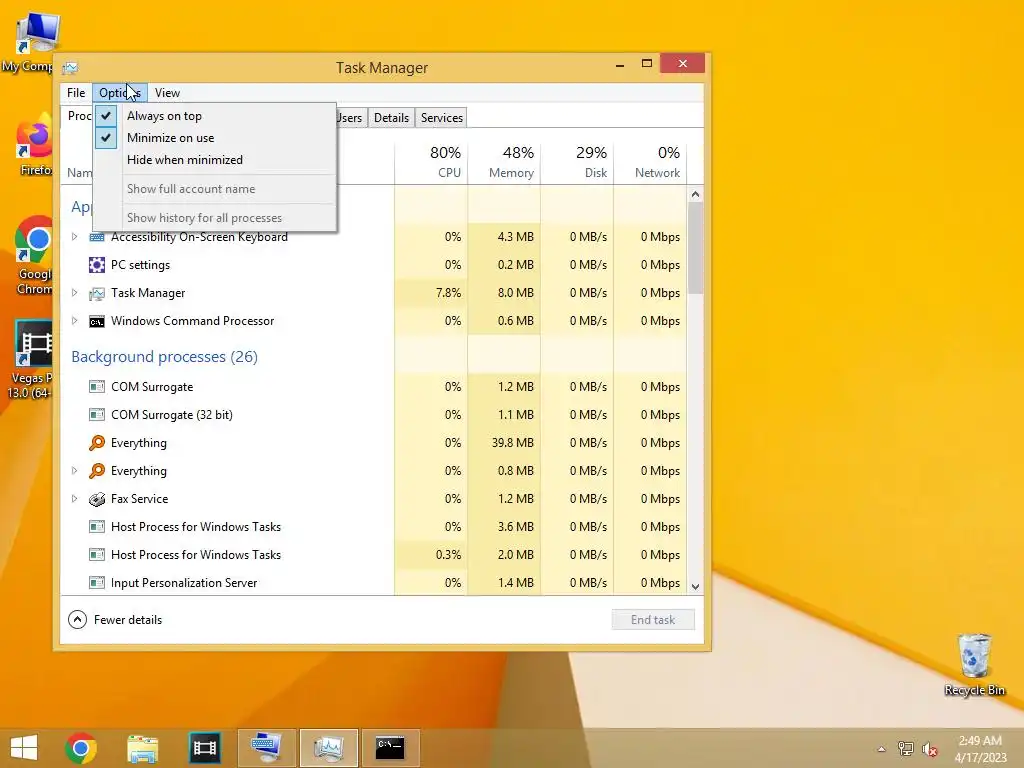Click Show full account name entry
The height and width of the screenshot is (768, 1024).
click(x=216, y=189)
